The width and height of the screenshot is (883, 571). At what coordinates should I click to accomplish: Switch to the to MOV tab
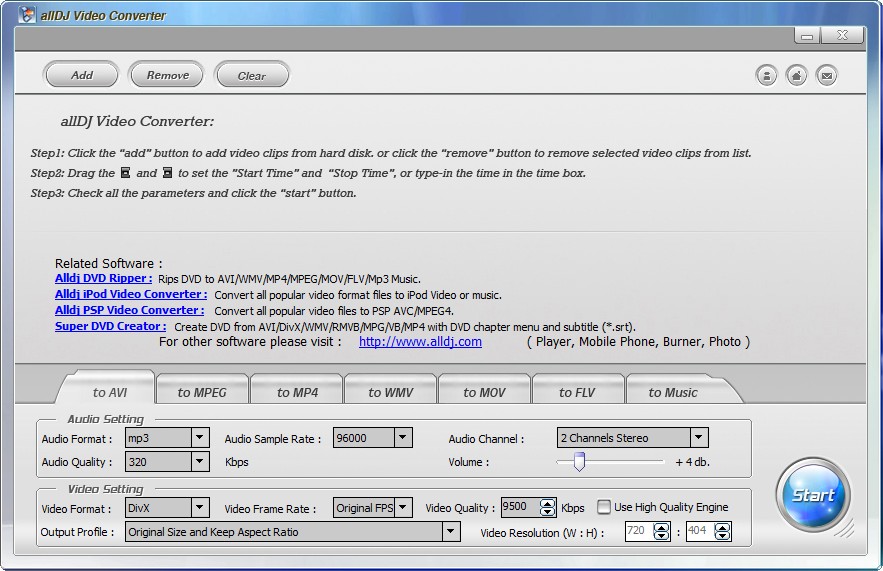(x=484, y=392)
